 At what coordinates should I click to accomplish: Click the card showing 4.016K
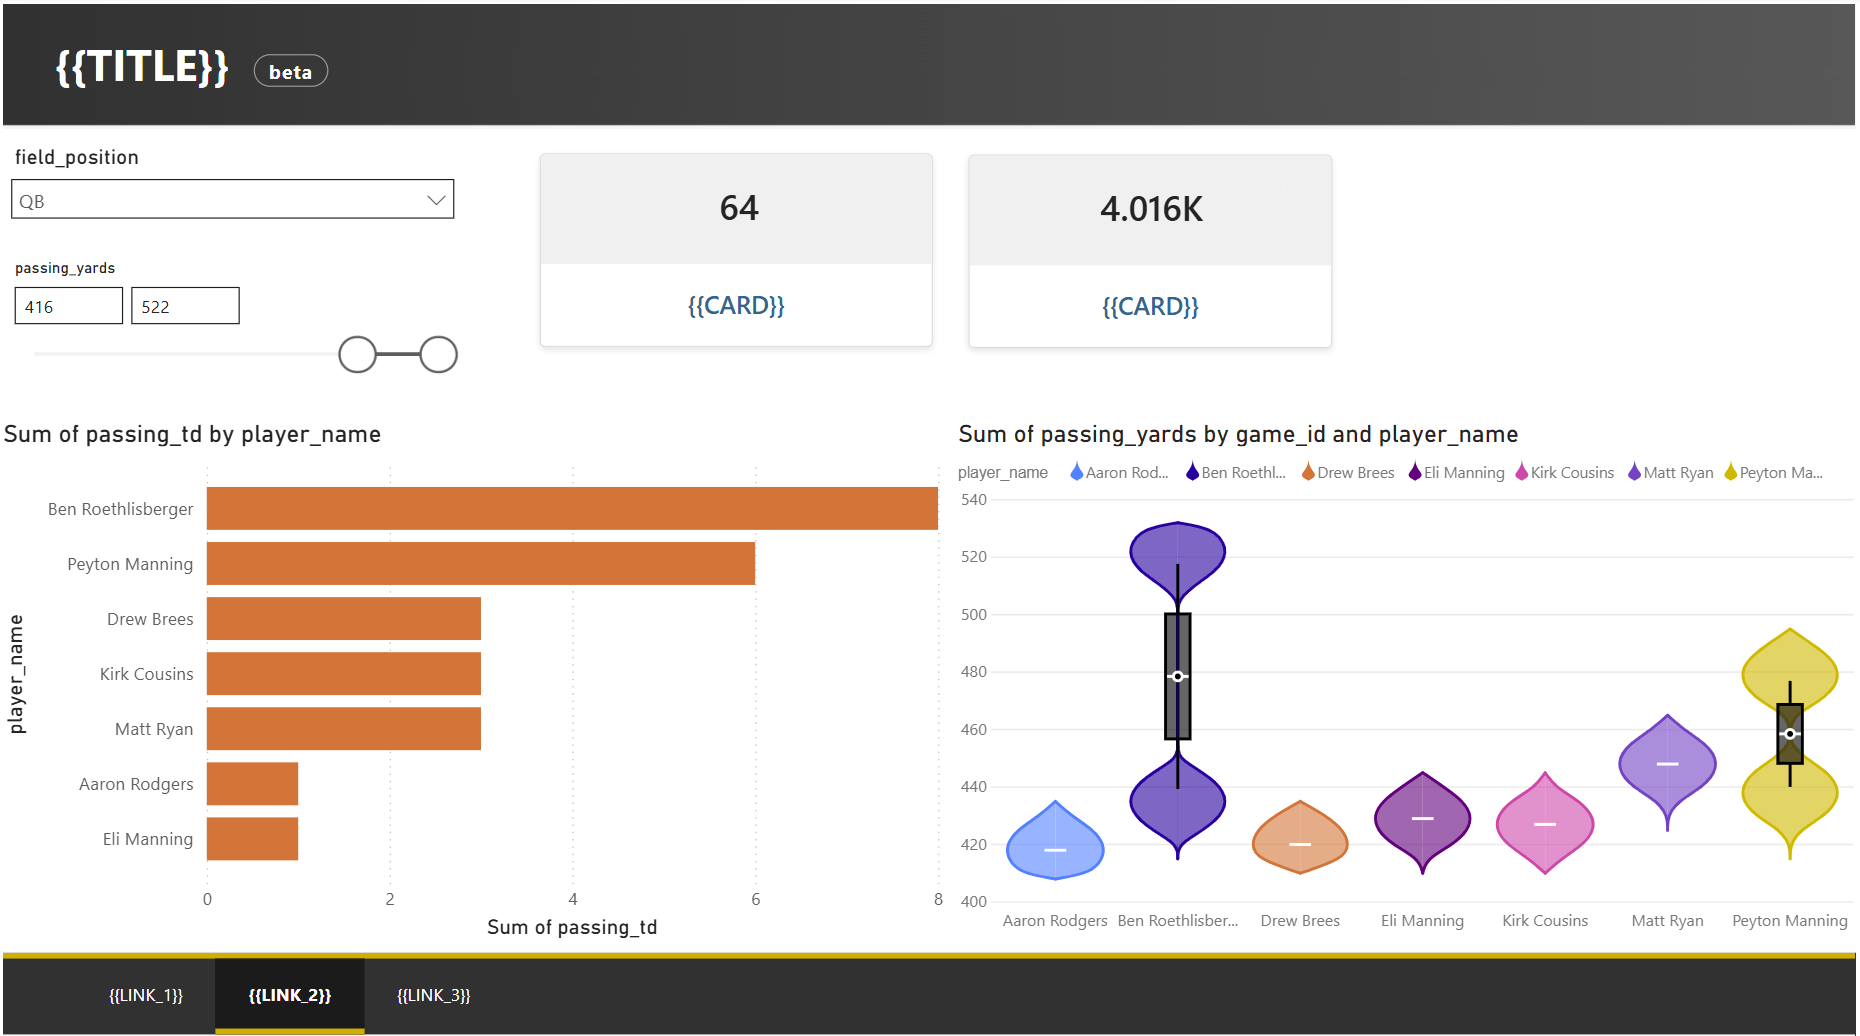point(1150,251)
